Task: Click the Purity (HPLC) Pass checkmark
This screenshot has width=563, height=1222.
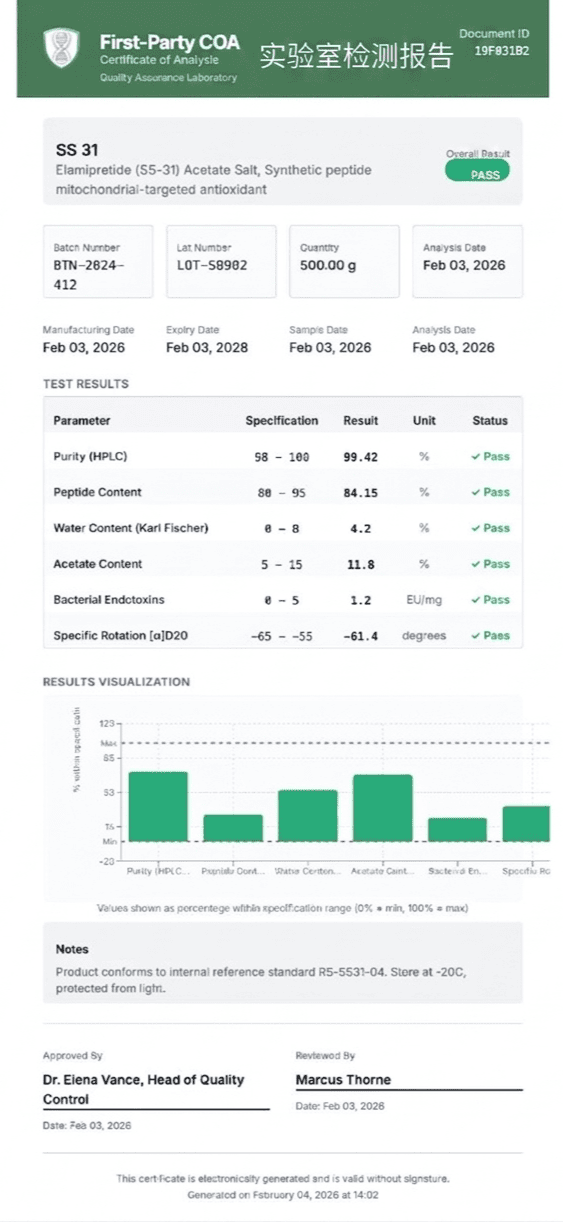Action: (x=476, y=457)
